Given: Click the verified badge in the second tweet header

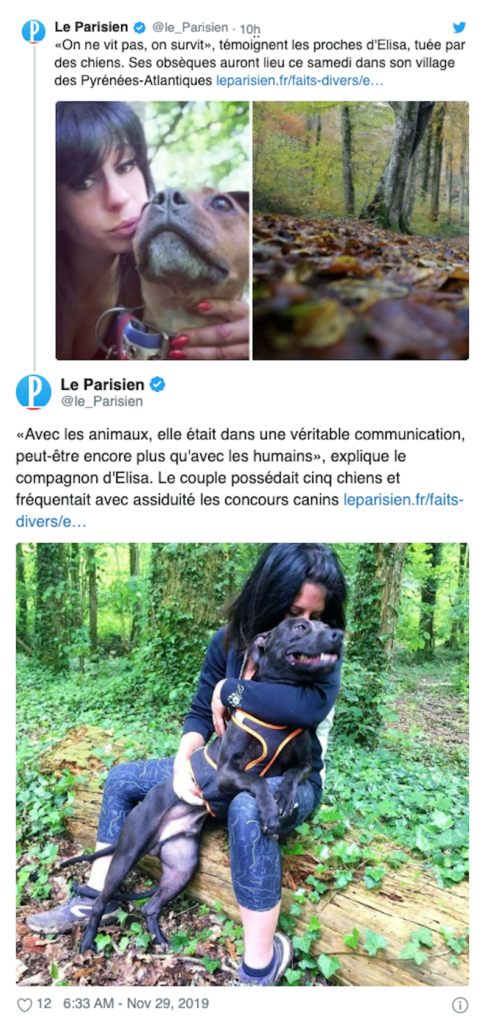Looking at the screenshot, I should tap(157, 384).
